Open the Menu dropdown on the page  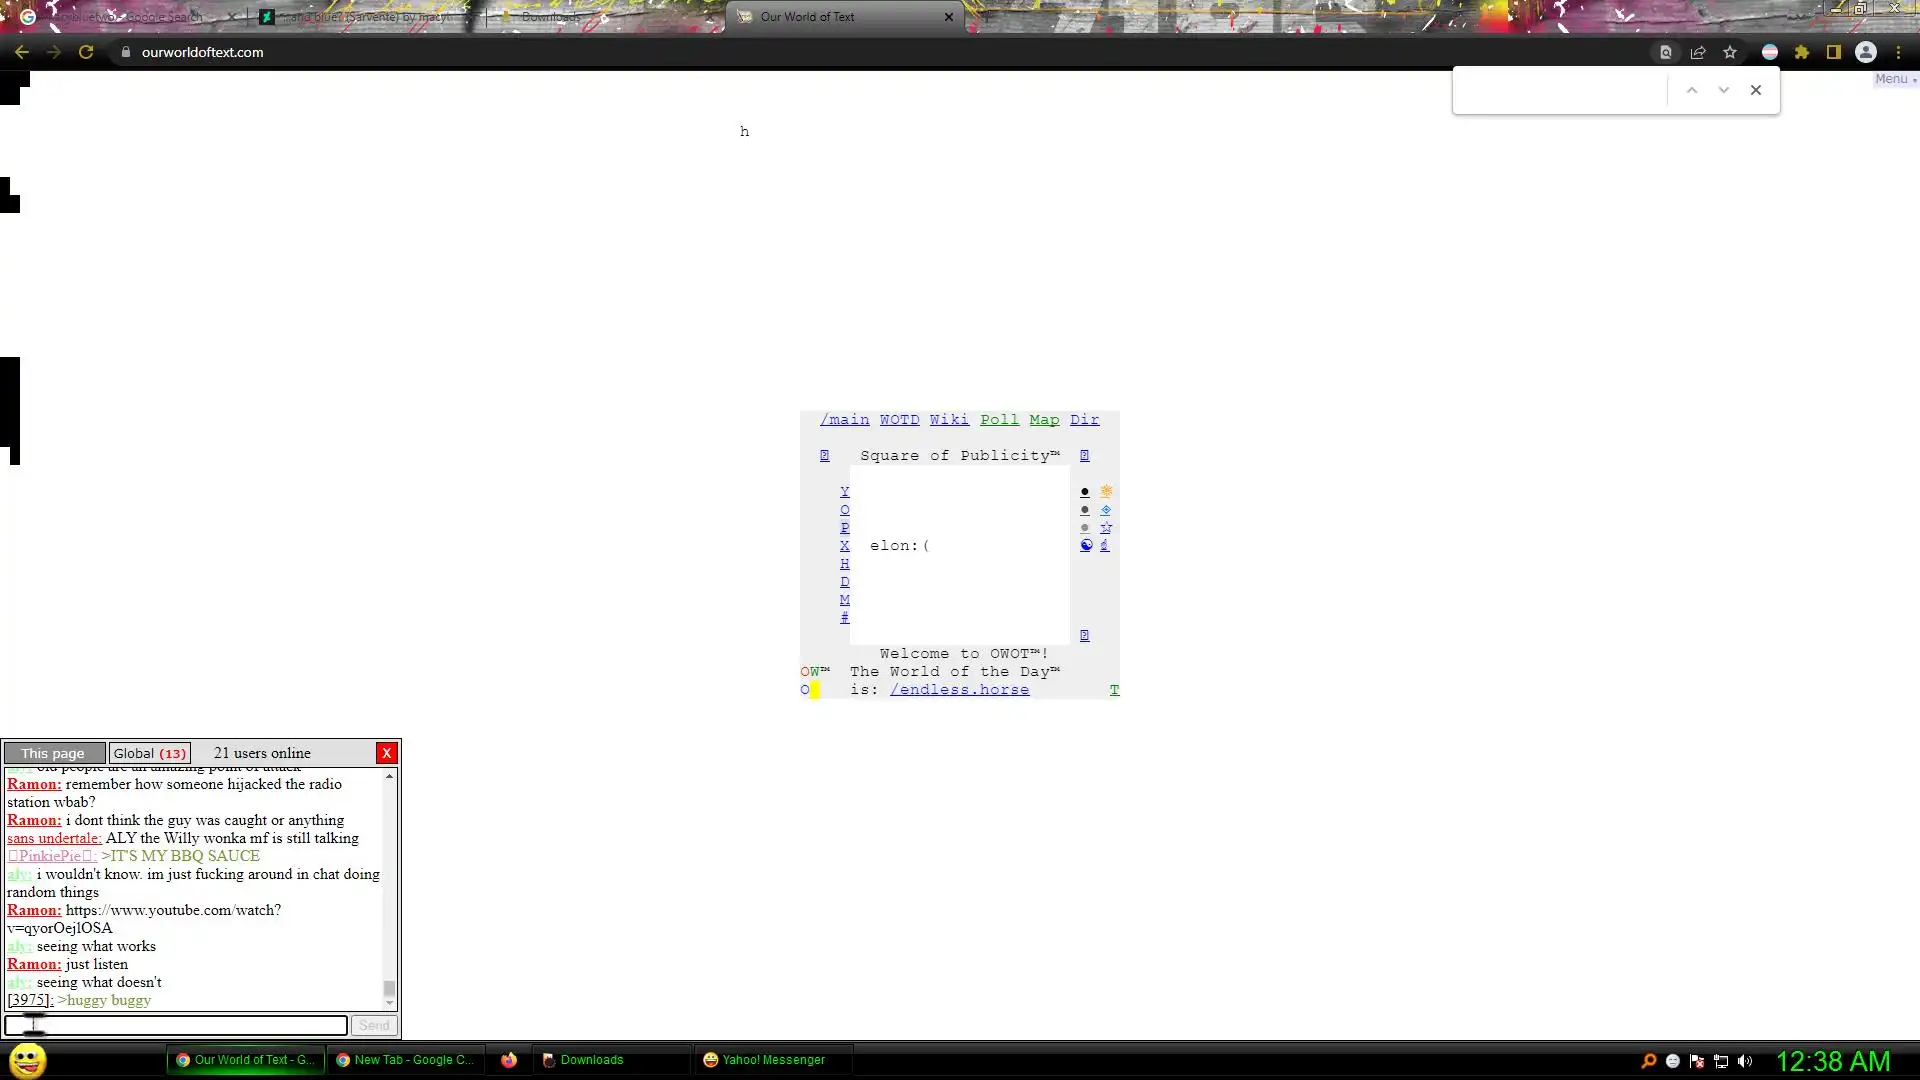click(x=1893, y=79)
